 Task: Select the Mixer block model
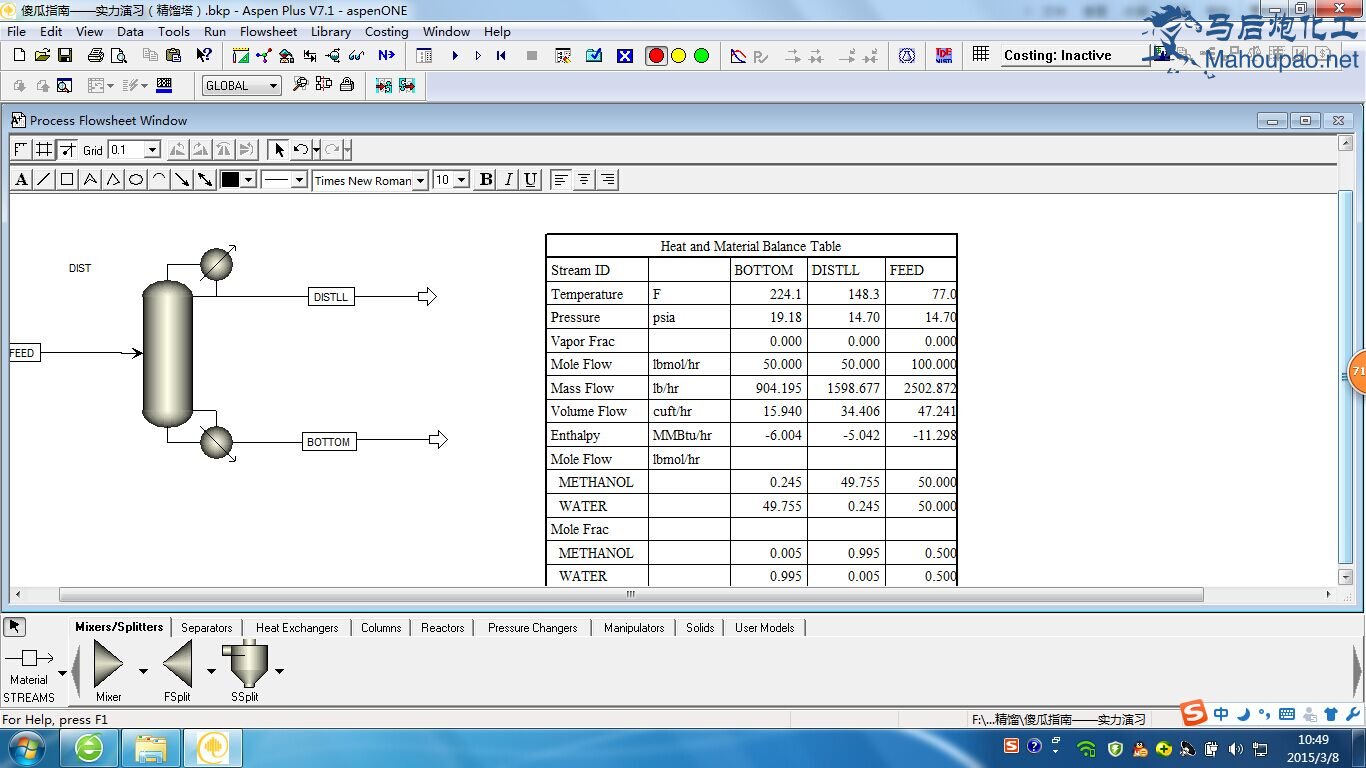point(108,671)
